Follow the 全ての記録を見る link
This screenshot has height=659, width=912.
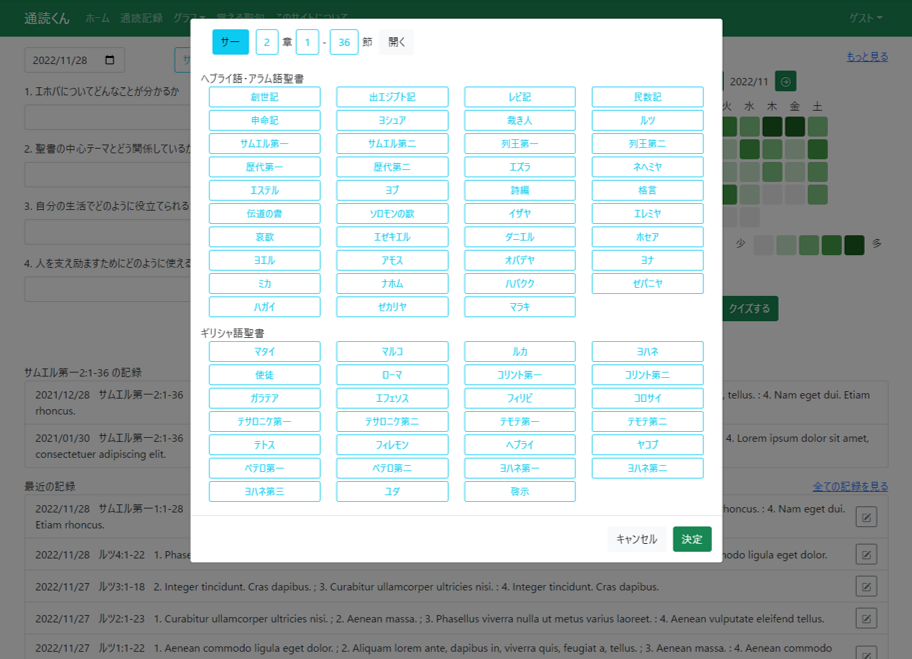pos(850,487)
